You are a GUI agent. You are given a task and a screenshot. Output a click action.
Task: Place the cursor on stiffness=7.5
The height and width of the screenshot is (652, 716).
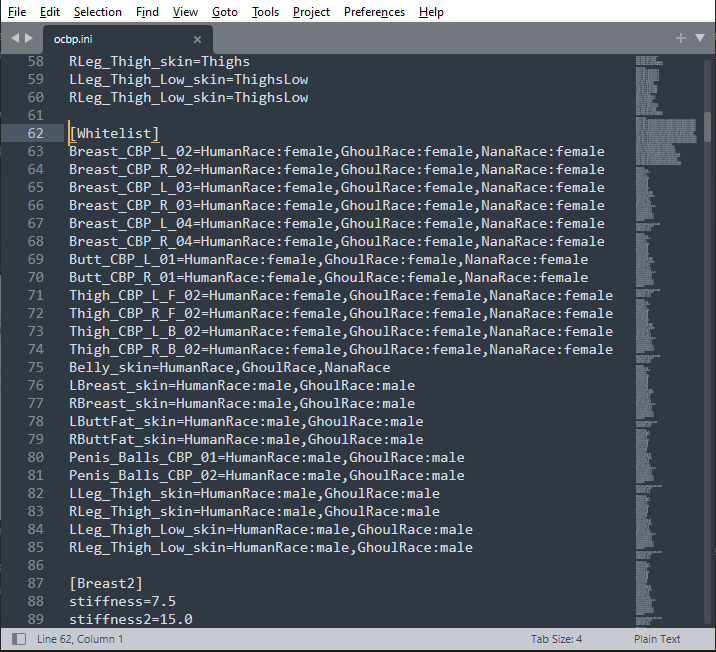pyautogui.click(x=122, y=601)
